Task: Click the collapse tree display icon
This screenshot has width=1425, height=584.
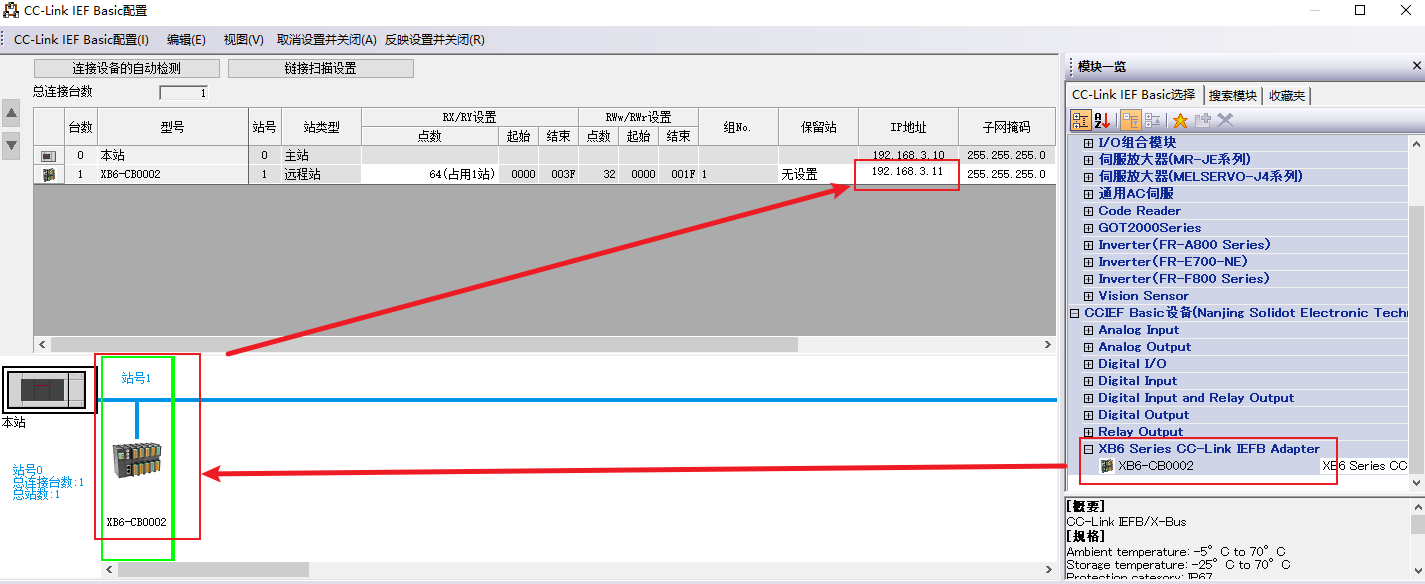Action: pos(1150,119)
